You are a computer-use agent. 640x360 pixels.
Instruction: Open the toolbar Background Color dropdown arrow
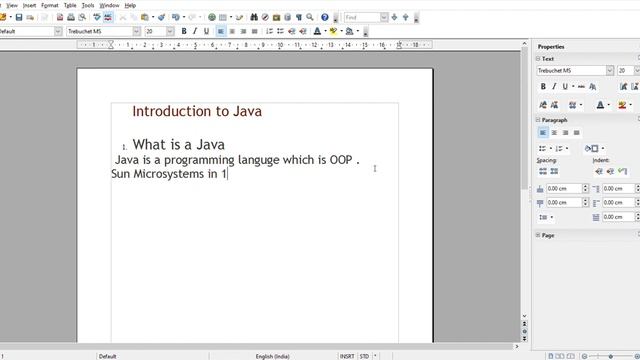(358, 31)
